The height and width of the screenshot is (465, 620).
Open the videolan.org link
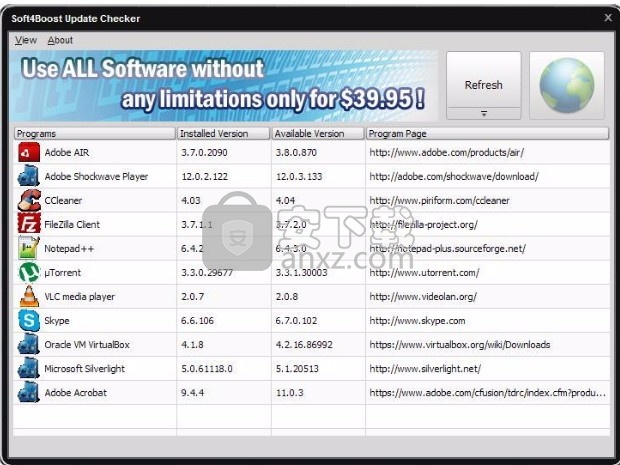pyautogui.click(x=423, y=297)
